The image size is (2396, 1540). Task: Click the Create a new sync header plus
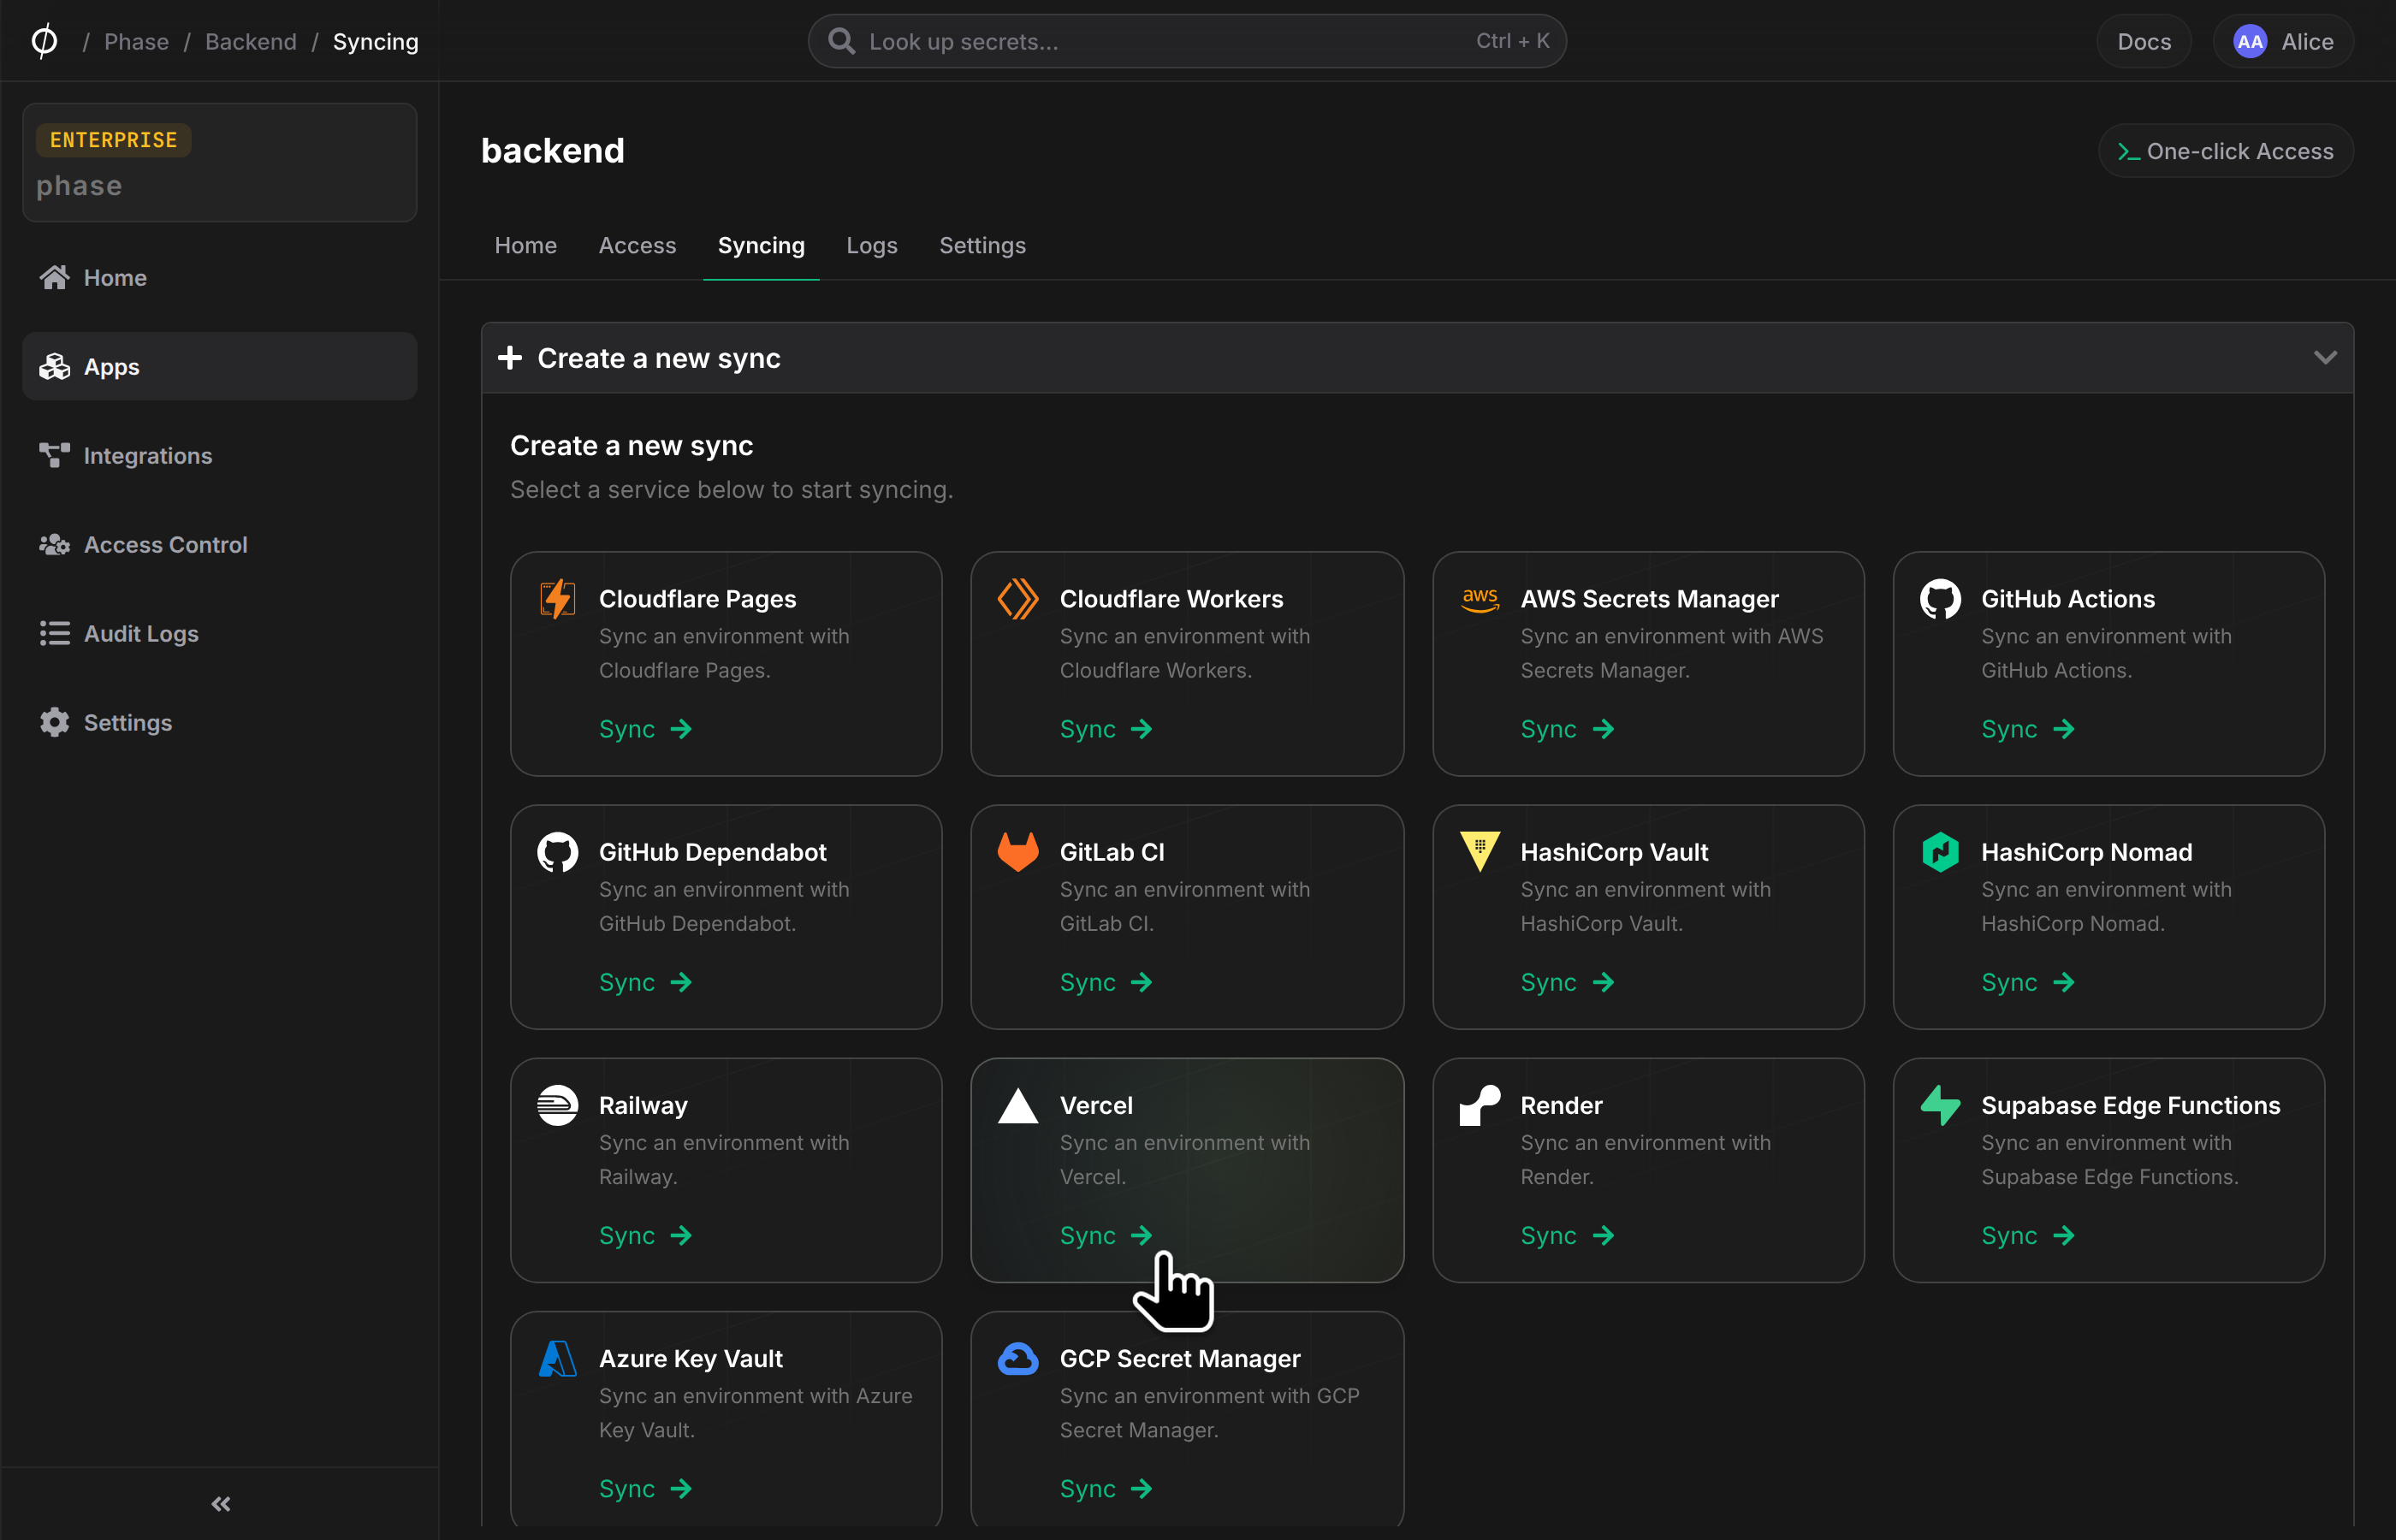510,357
